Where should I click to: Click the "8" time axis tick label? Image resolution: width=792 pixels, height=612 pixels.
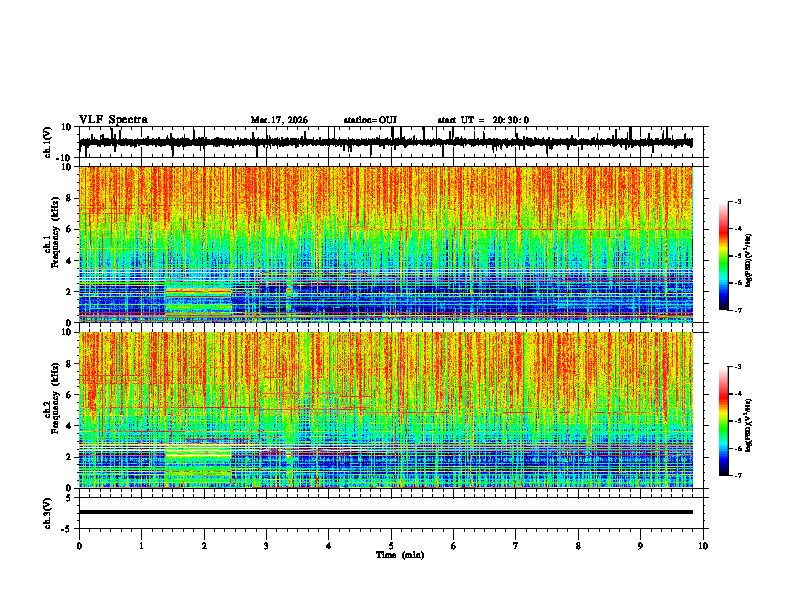point(578,545)
